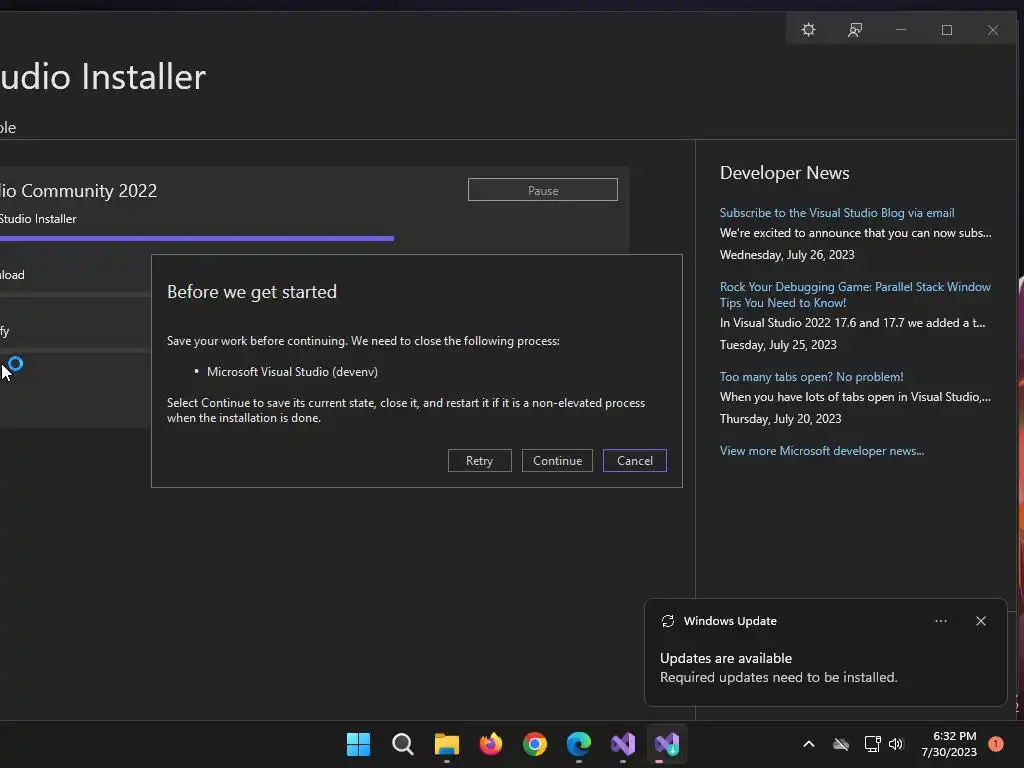The height and width of the screenshot is (768, 1024).
Task: Open Rock Your Debugging Game article link
Action: 855,295
